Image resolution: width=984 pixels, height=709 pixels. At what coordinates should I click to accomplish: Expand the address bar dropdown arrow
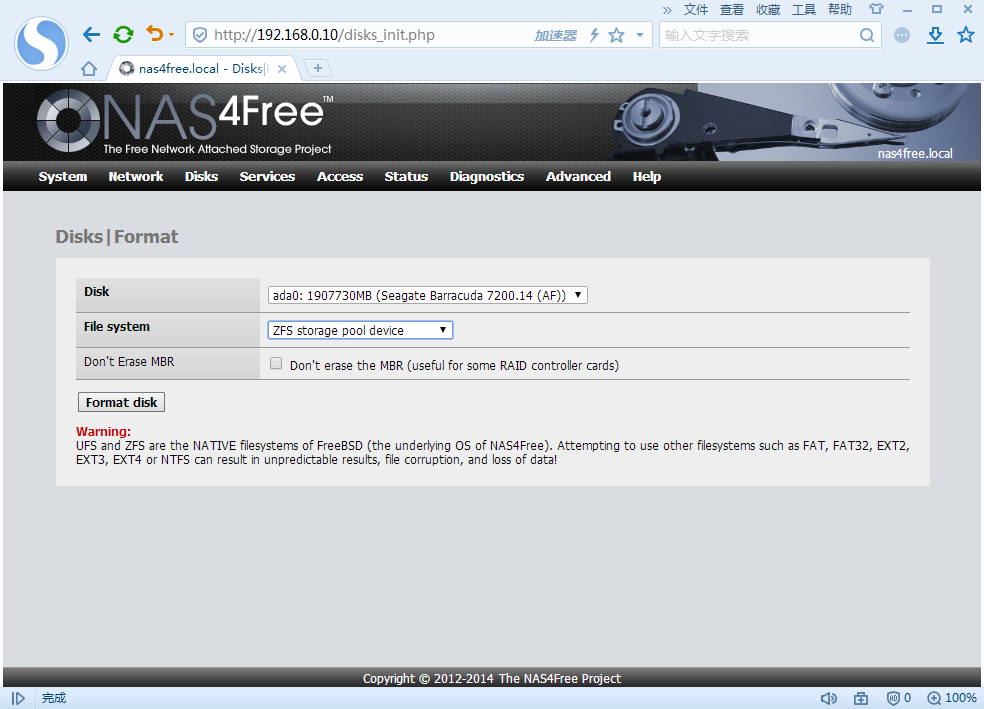tap(639, 35)
